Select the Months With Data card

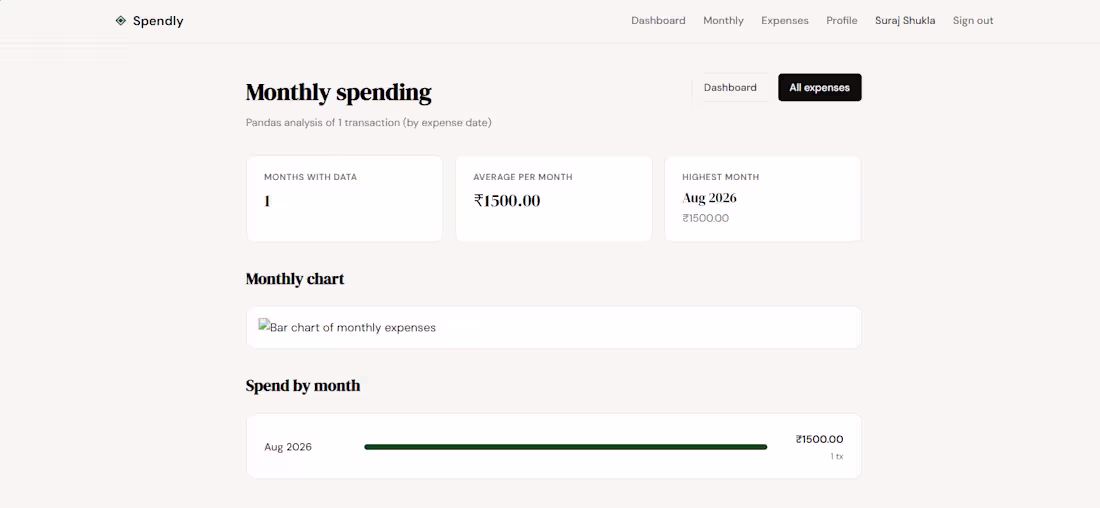point(344,199)
